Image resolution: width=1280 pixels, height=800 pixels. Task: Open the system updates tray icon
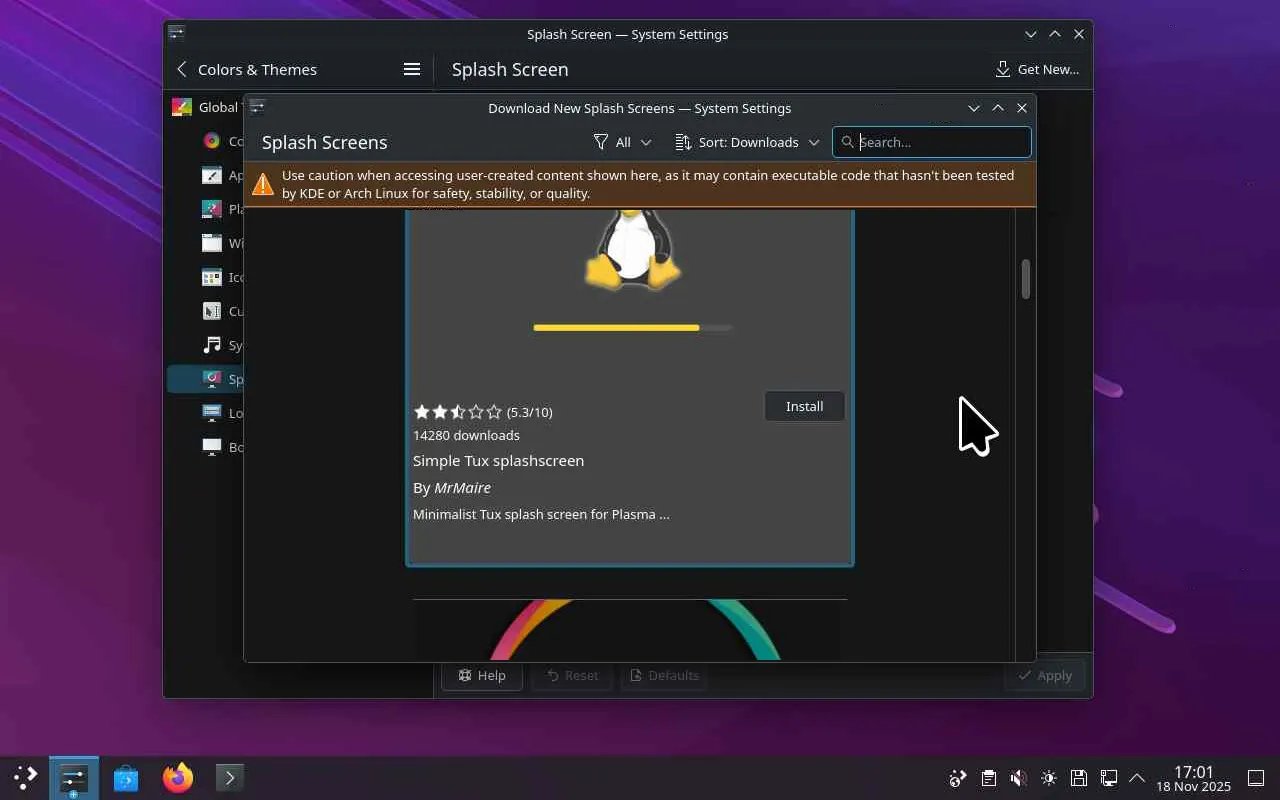pos(958,778)
